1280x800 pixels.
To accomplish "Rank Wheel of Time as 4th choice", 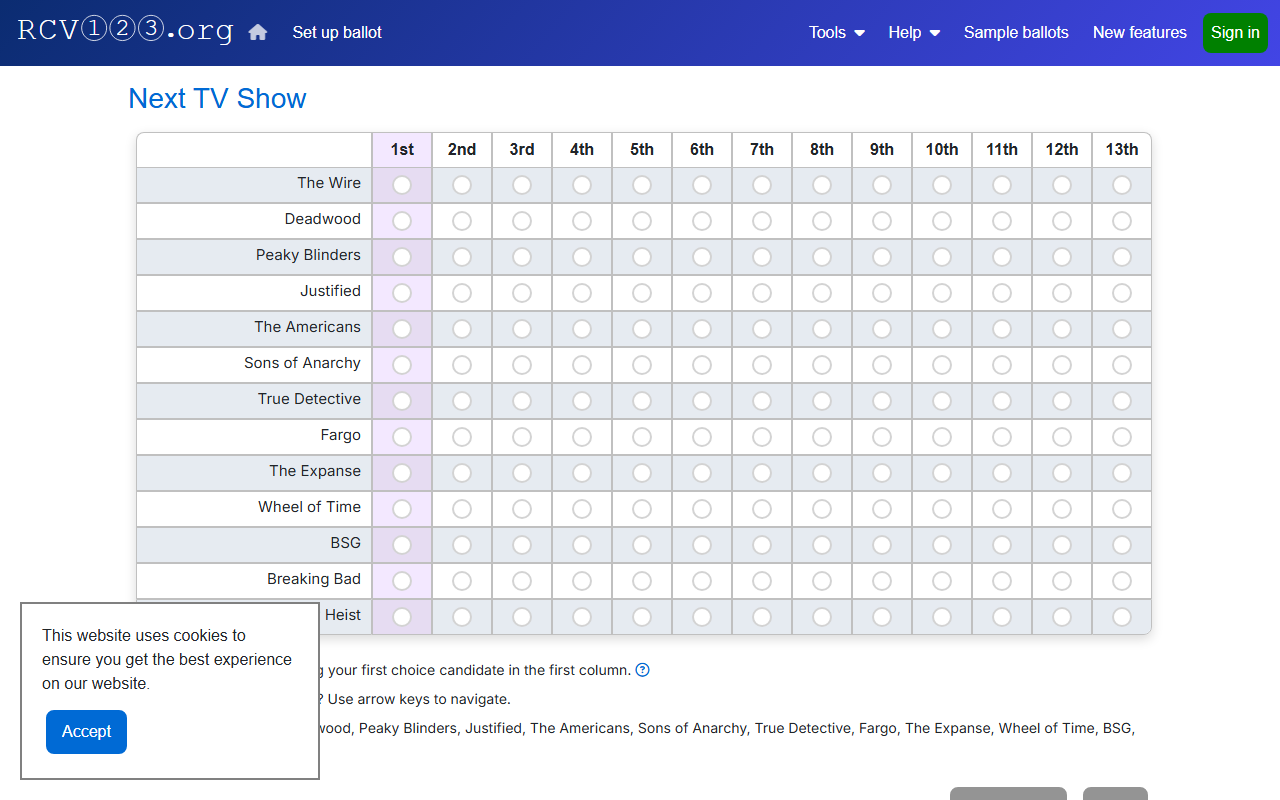I will [x=582, y=509].
